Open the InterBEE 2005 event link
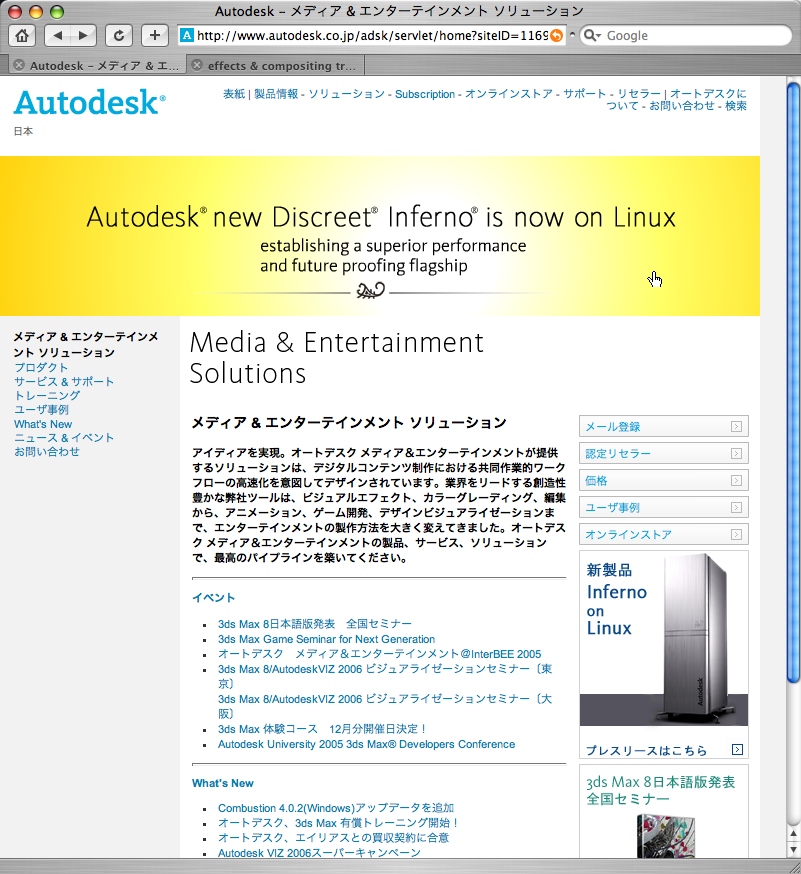Screen dimensions: 801x874 379,654
